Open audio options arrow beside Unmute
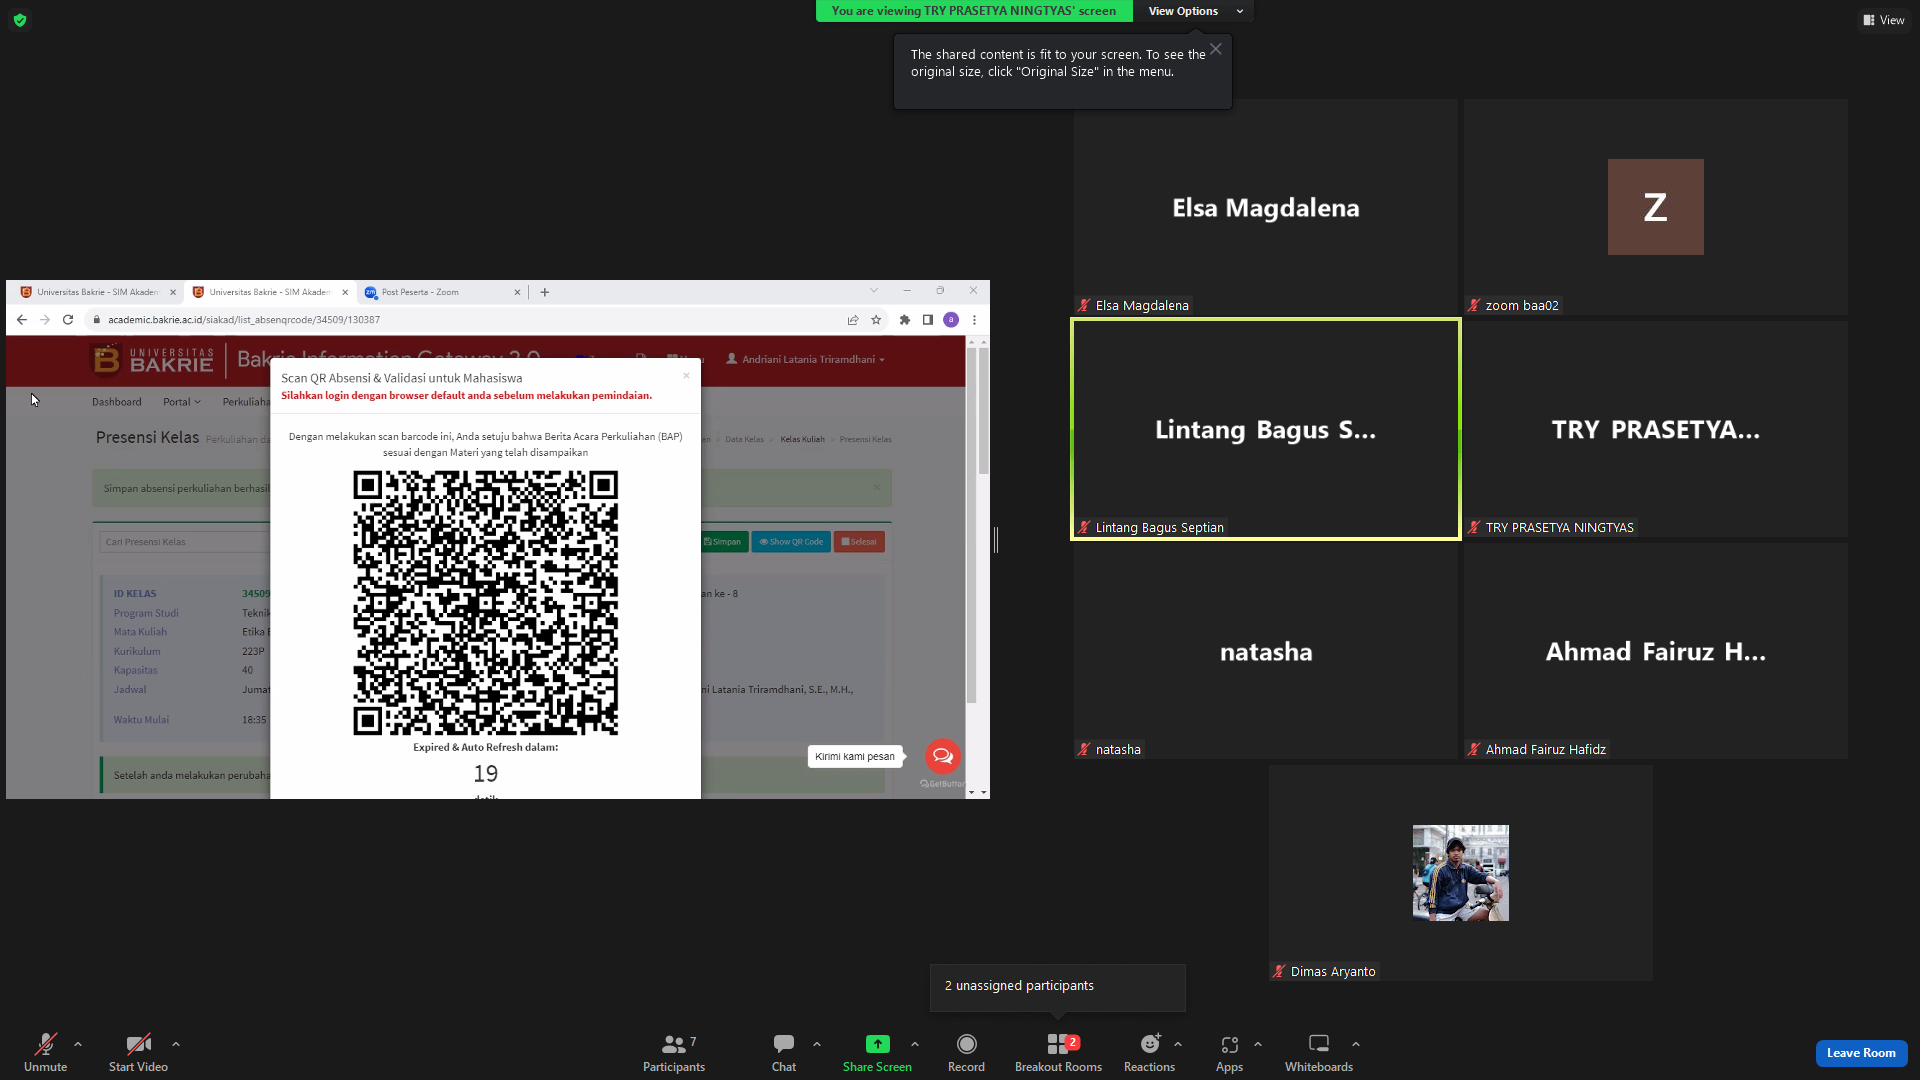This screenshot has height=1080, width=1920. tap(78, 1044)
